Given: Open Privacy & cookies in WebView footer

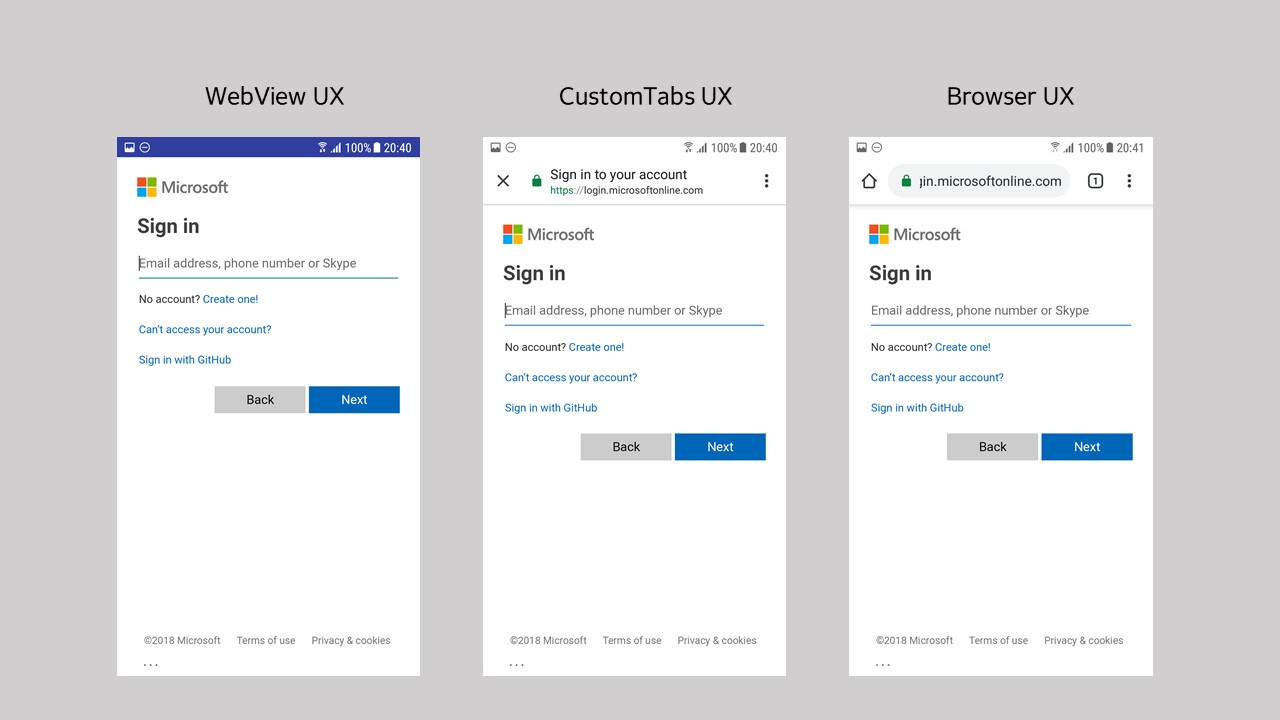Looking at the screenshot, I should pos(351,641).
